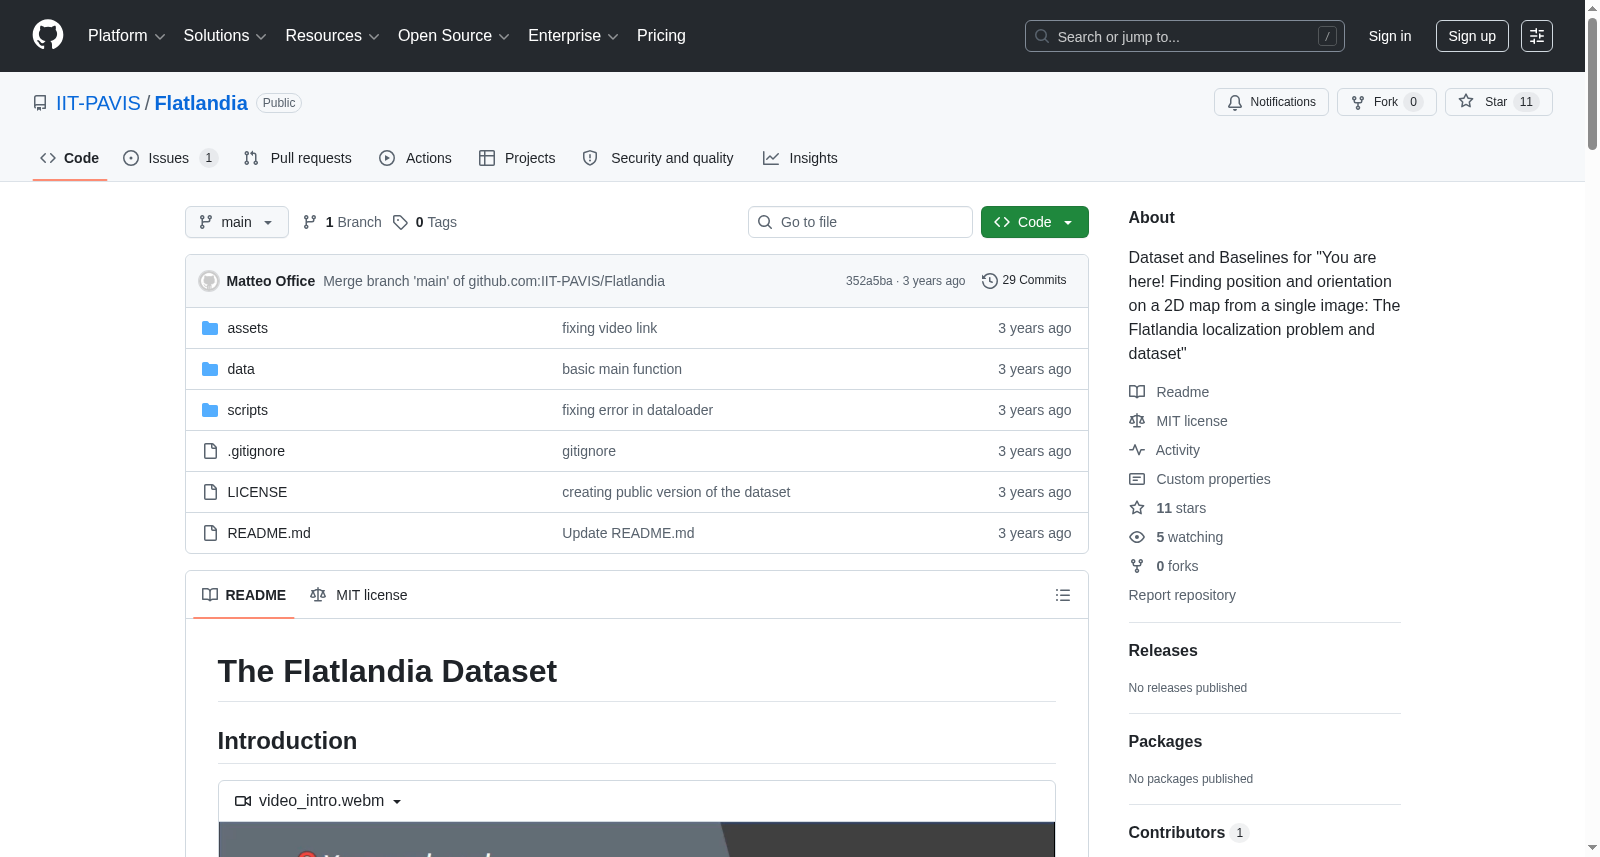Click 'creating public version of the dataset' message
Image resolution: width=1600 pixels, height=857 pixels.
(x=676, y=492)
